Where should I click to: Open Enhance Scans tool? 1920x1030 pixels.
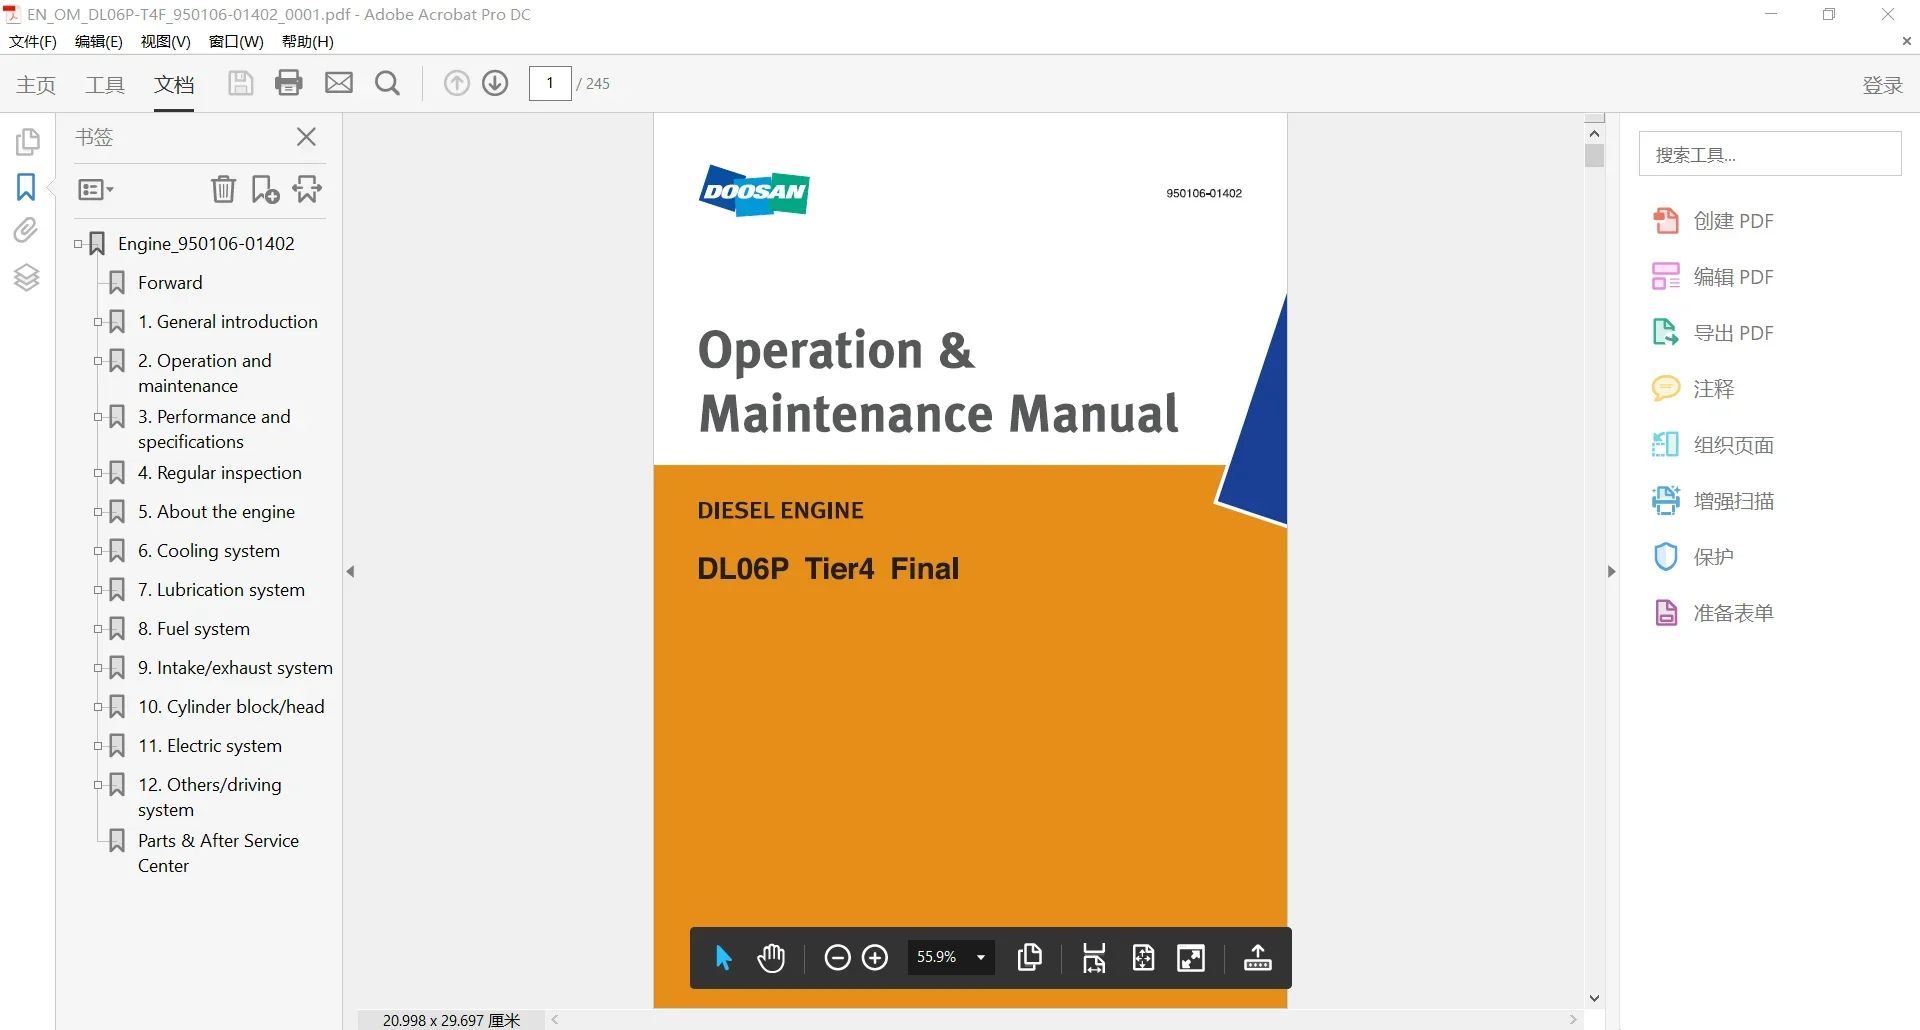point(1713,501)
